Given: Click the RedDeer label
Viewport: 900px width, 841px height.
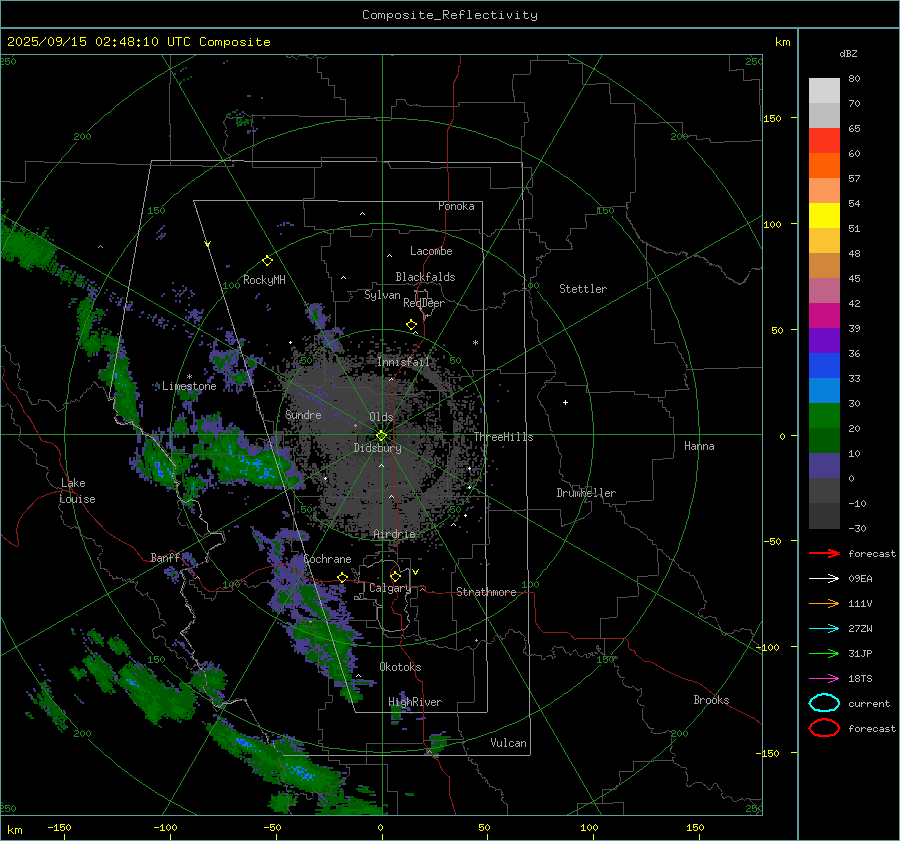Looking at the screenshot, I should [x=424, y=303].
